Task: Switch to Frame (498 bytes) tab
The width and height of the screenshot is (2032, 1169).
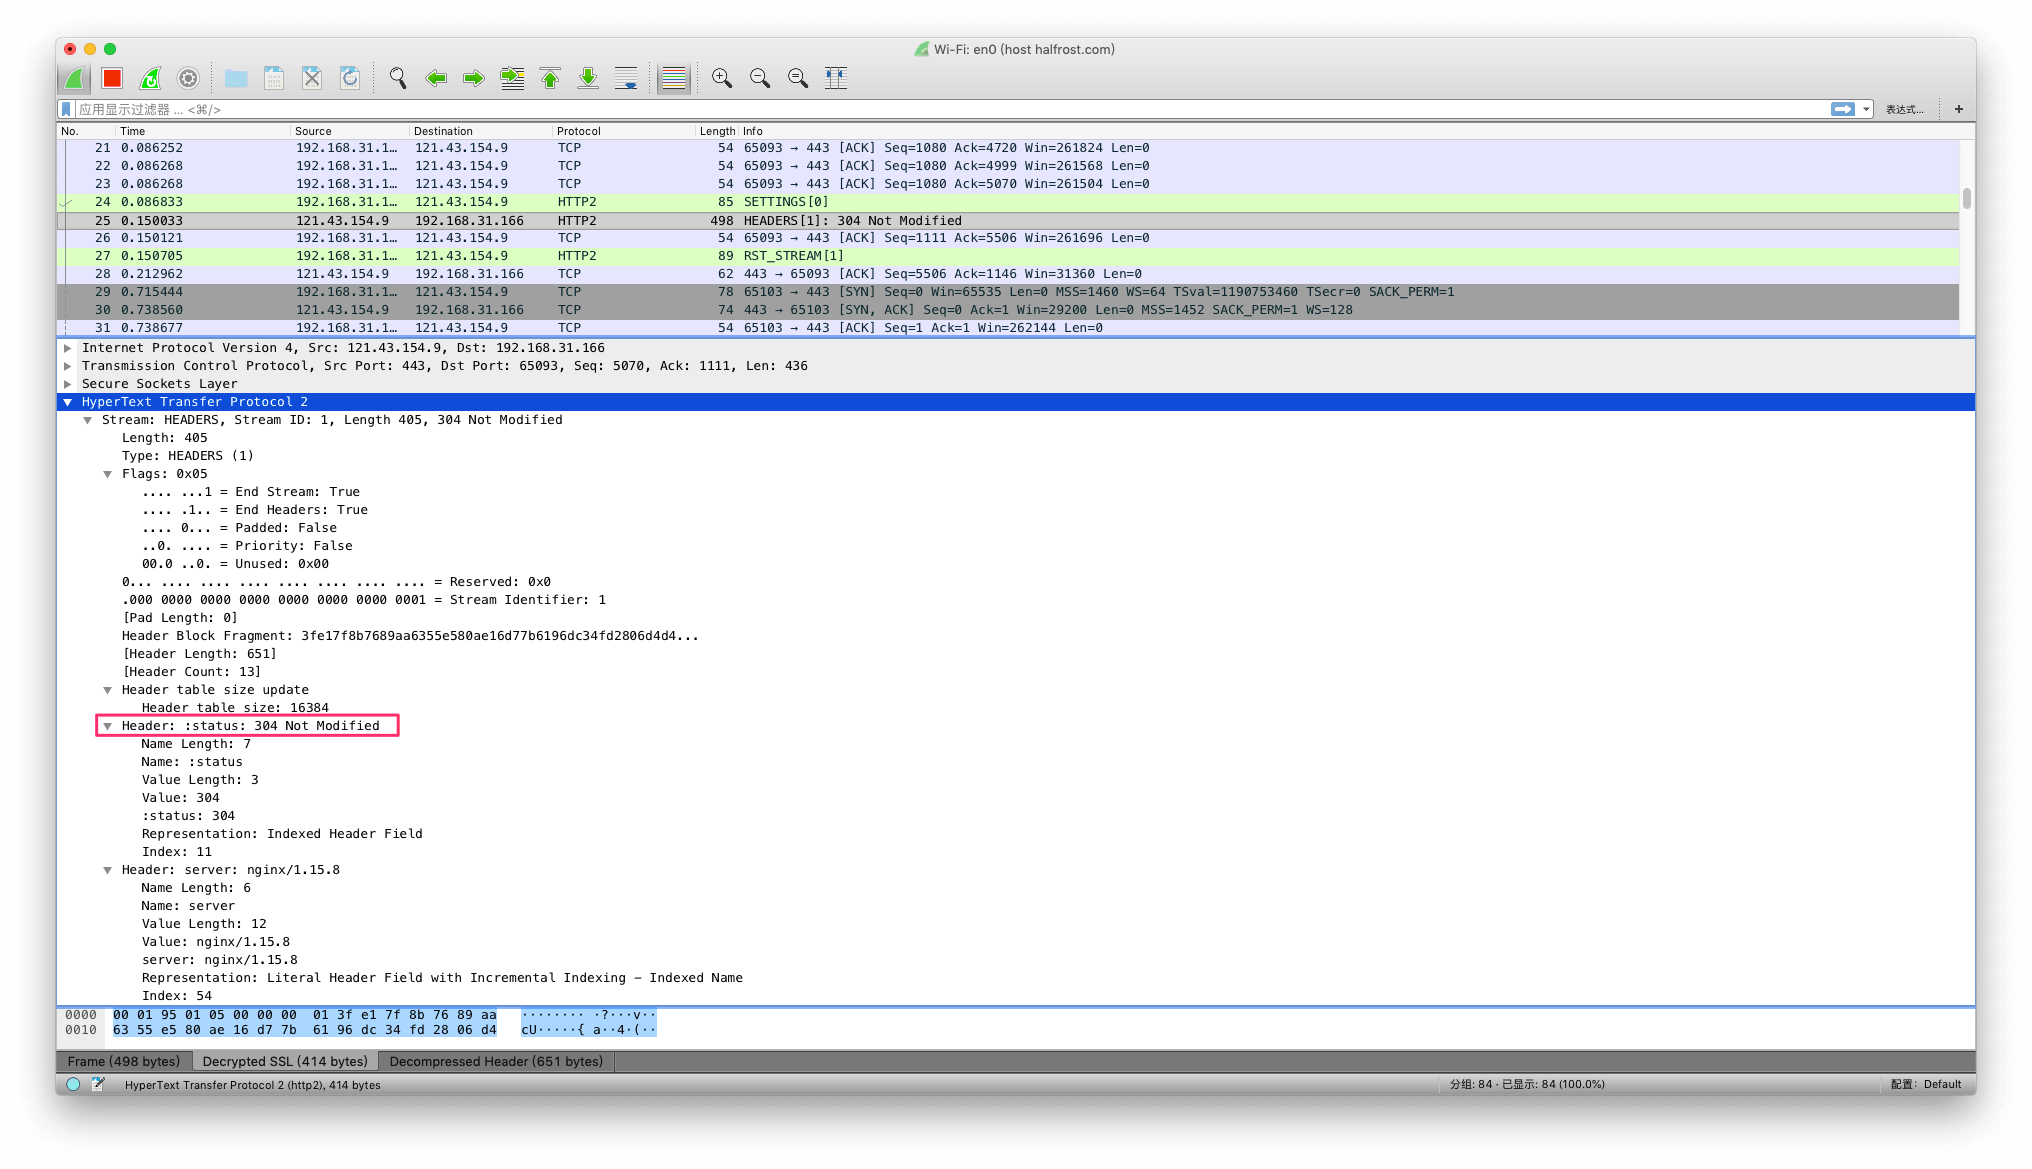Action: pyautogui.click(x=124, y=1061)
